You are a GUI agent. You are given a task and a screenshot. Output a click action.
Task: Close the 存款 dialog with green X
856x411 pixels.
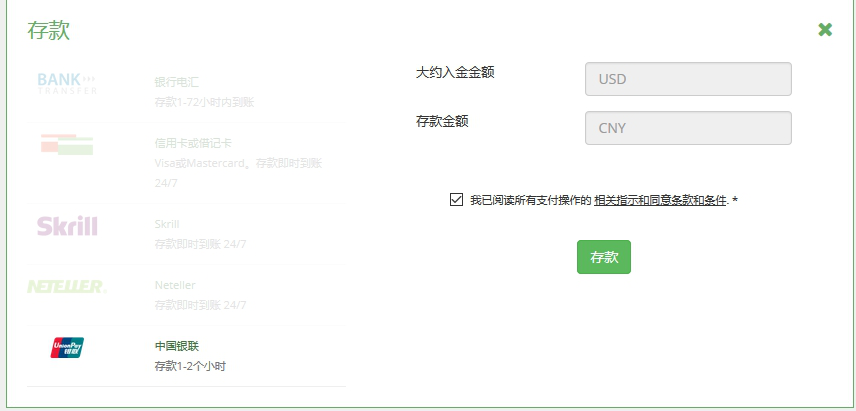point(825,29)
